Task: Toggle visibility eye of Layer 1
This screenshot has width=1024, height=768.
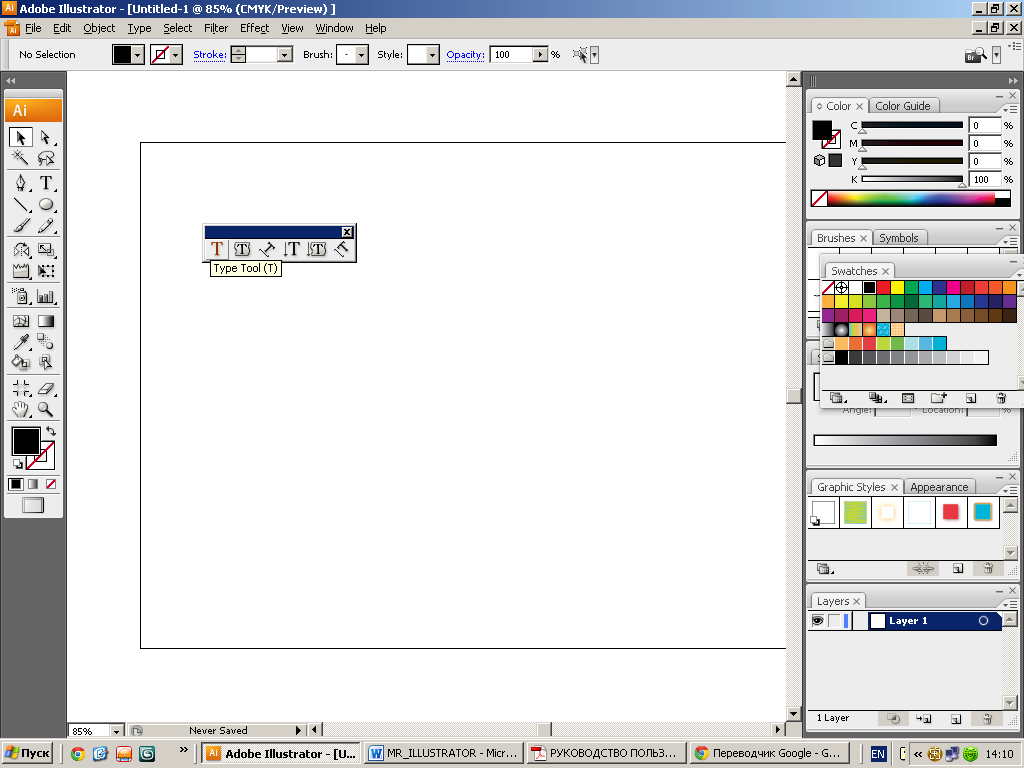Action: point(817,620)
